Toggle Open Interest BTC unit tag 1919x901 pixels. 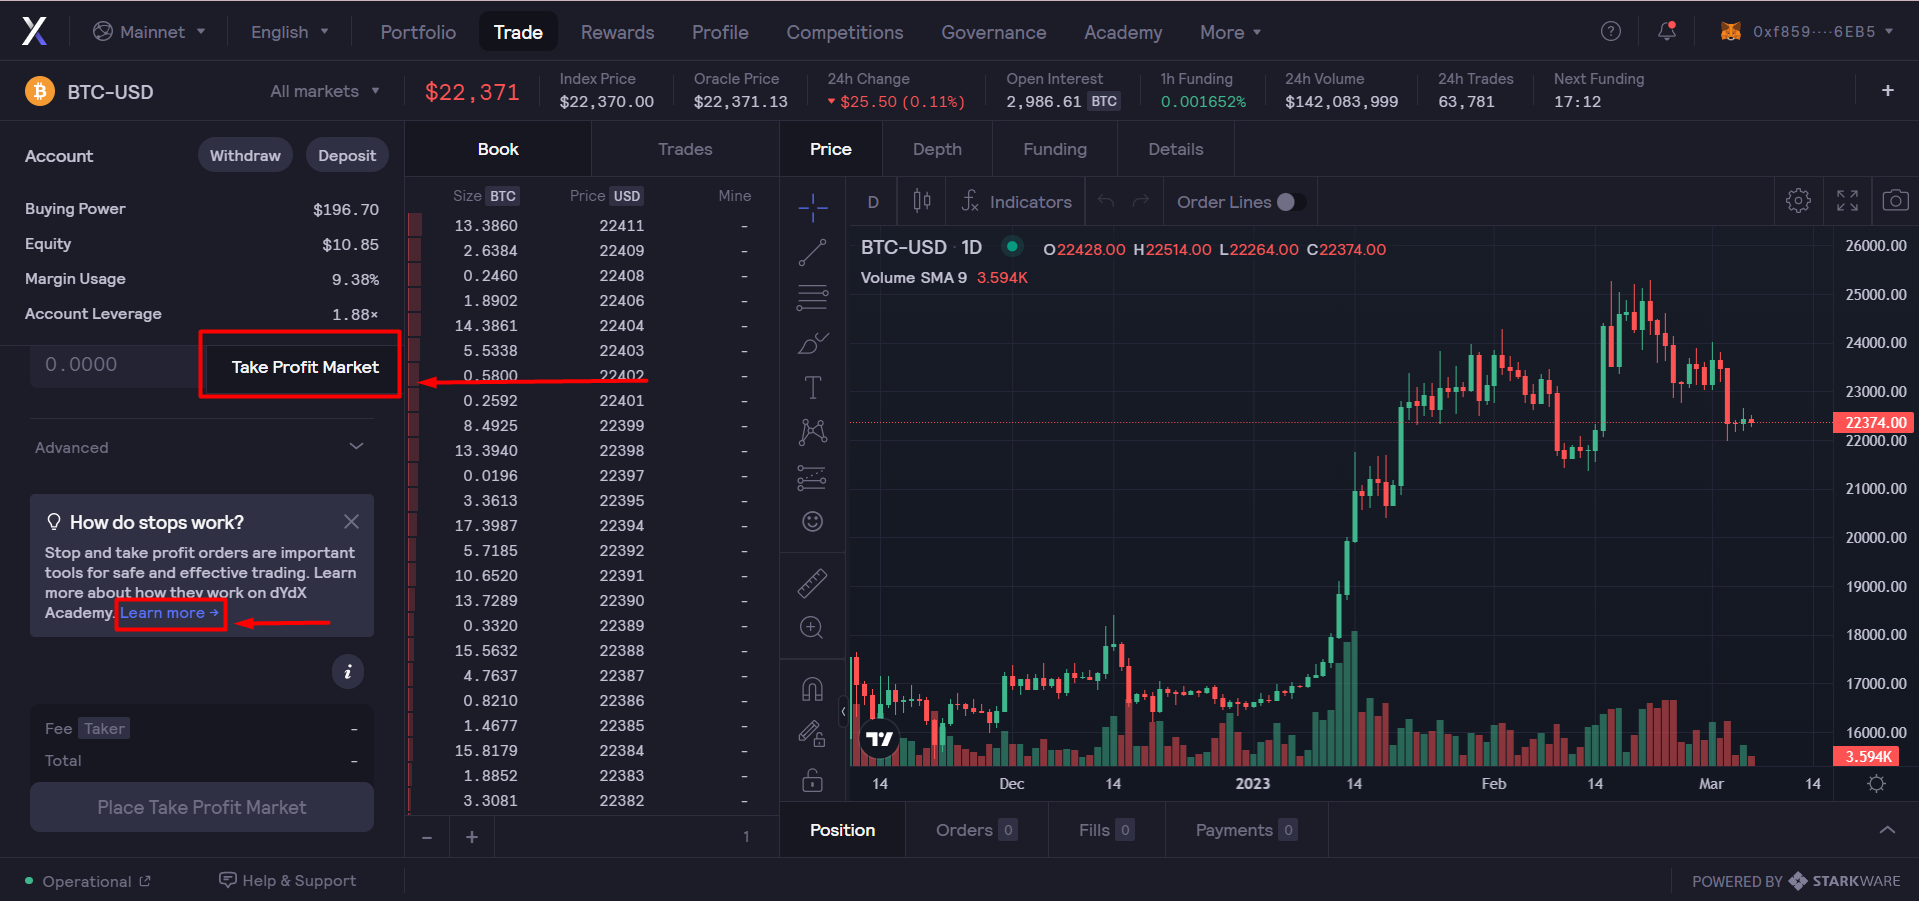pos(1104,101)
